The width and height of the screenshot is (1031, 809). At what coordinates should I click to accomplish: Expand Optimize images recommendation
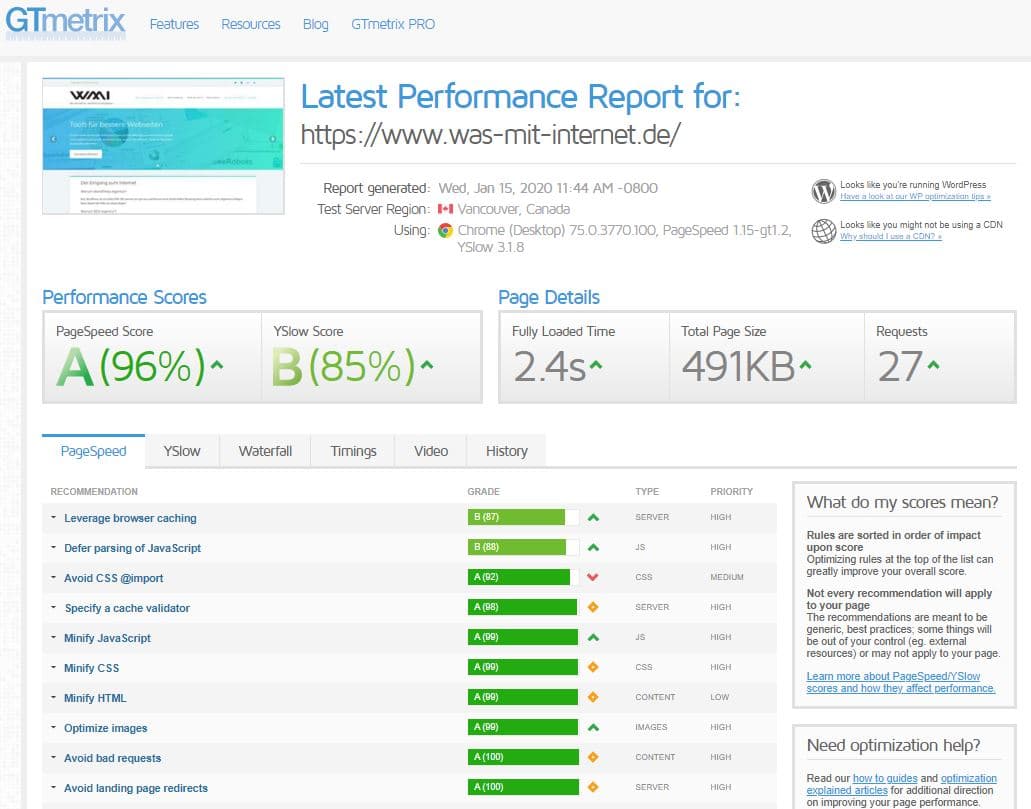coord(53,727)
